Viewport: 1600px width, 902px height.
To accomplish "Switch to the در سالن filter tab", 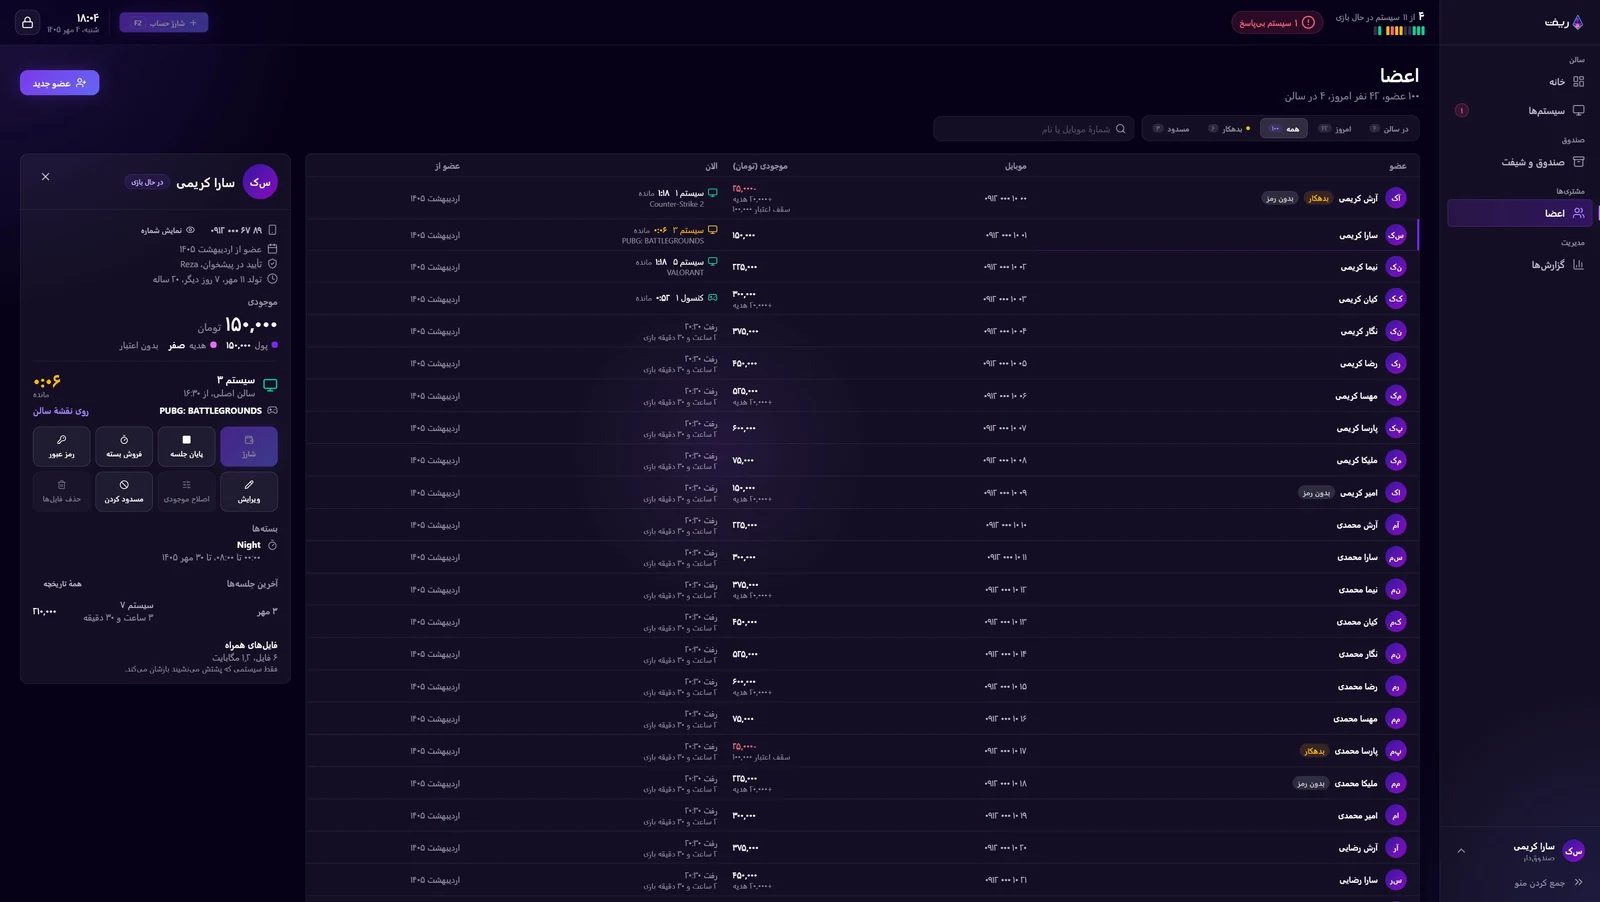I will point(1390,129).
